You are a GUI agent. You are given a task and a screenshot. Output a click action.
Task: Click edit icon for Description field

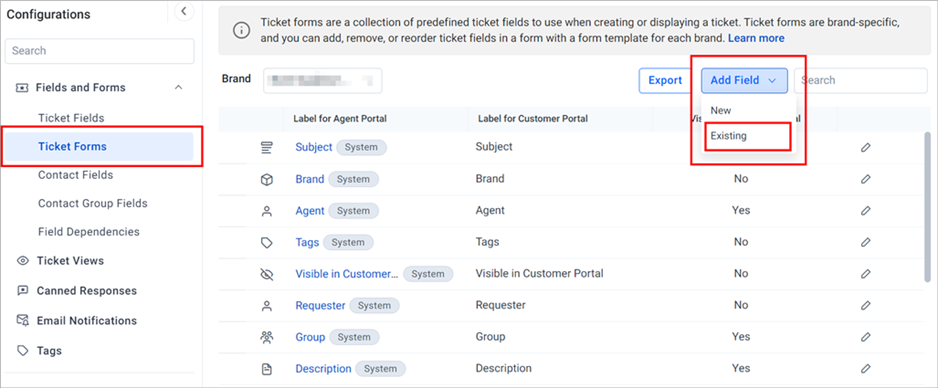tap(865, 368)
